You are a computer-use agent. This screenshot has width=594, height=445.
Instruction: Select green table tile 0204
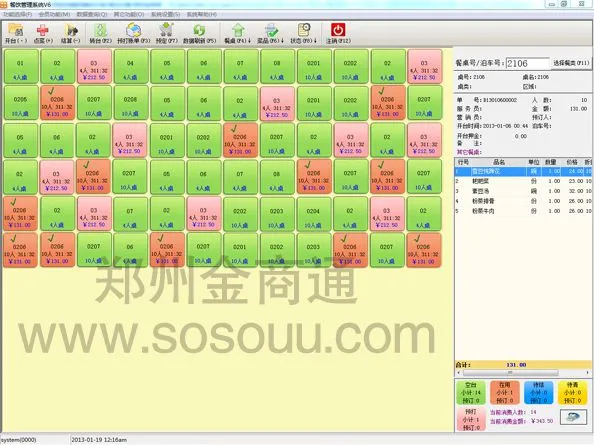point(314,214)
